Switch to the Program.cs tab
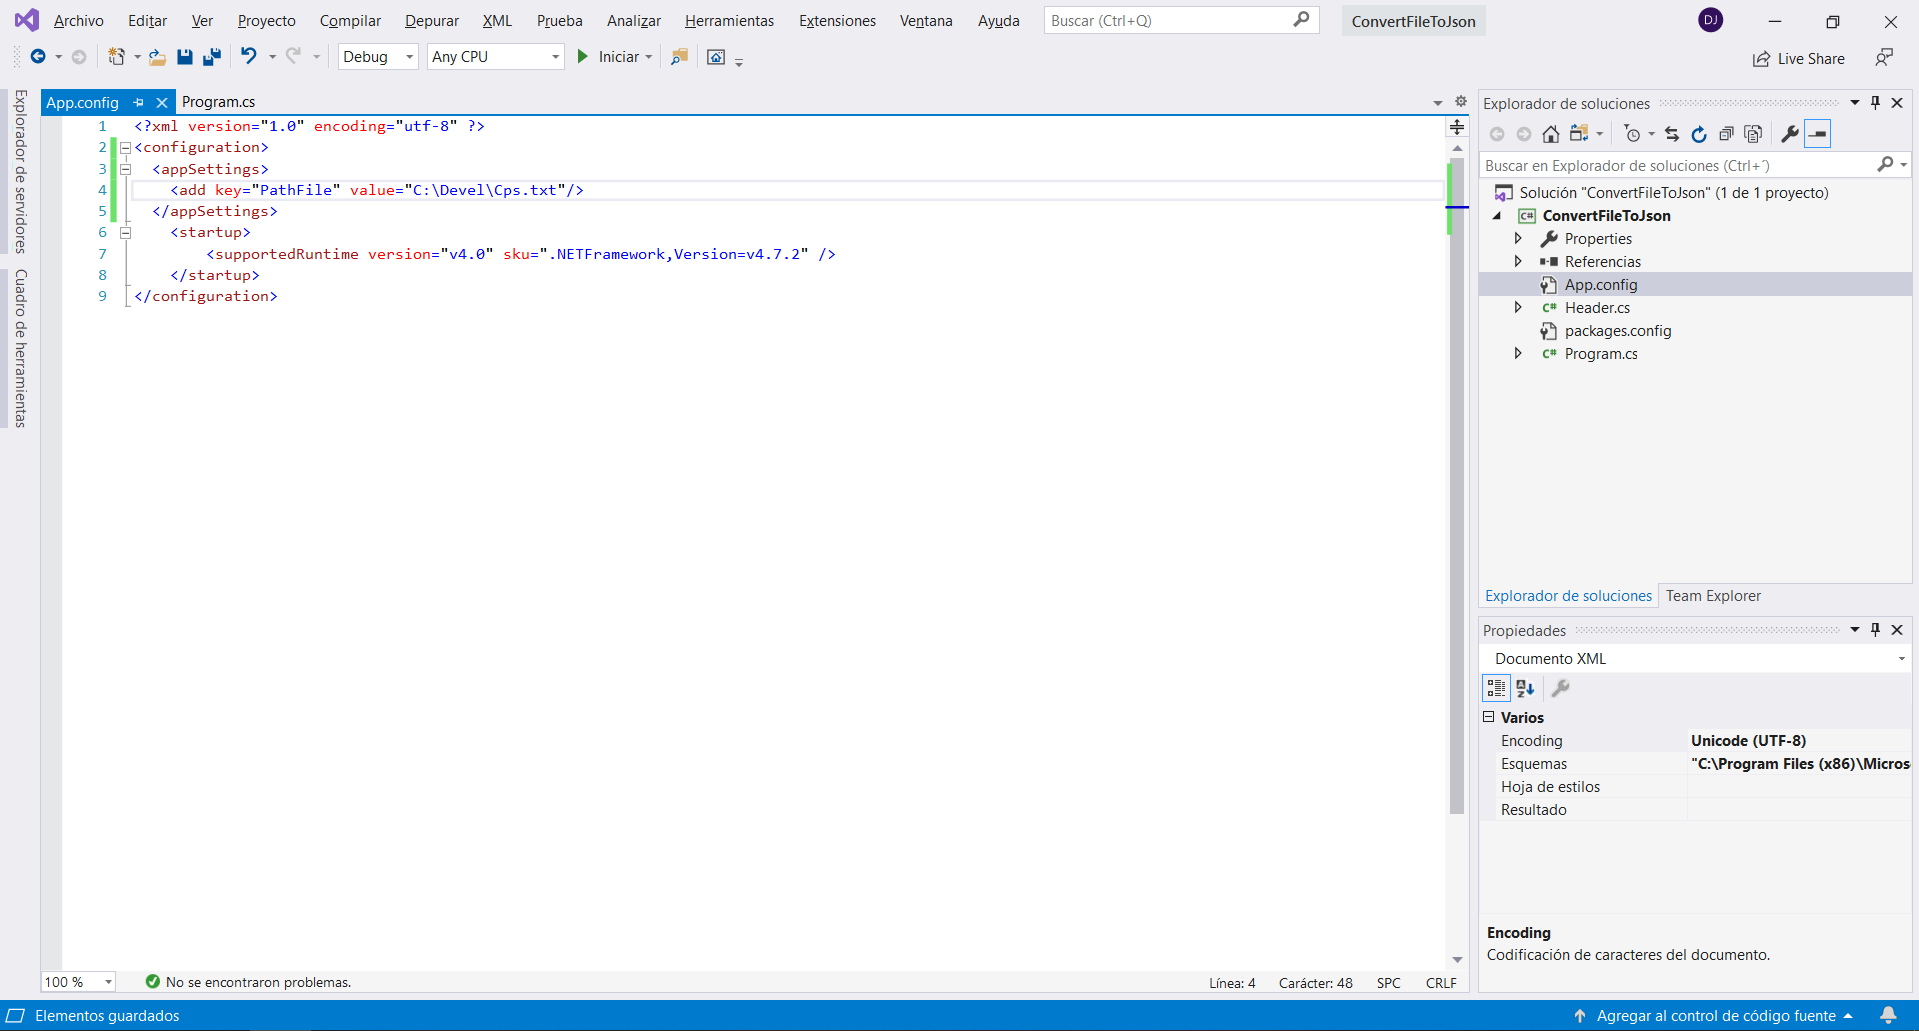Screen dimensions: 1919x1031 [218, 102]
